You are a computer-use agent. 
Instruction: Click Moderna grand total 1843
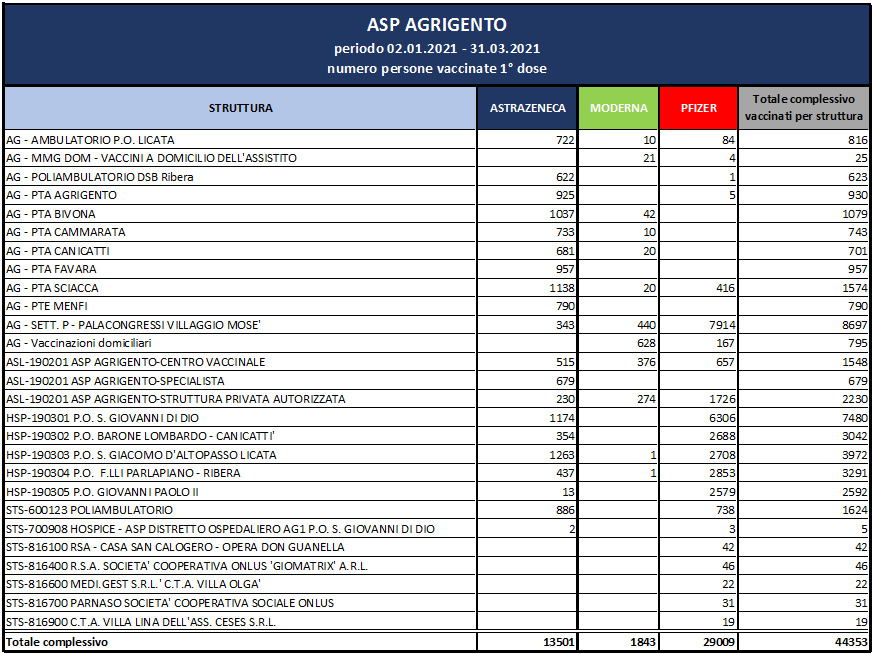pyautogui.click(x=645, y=642)
